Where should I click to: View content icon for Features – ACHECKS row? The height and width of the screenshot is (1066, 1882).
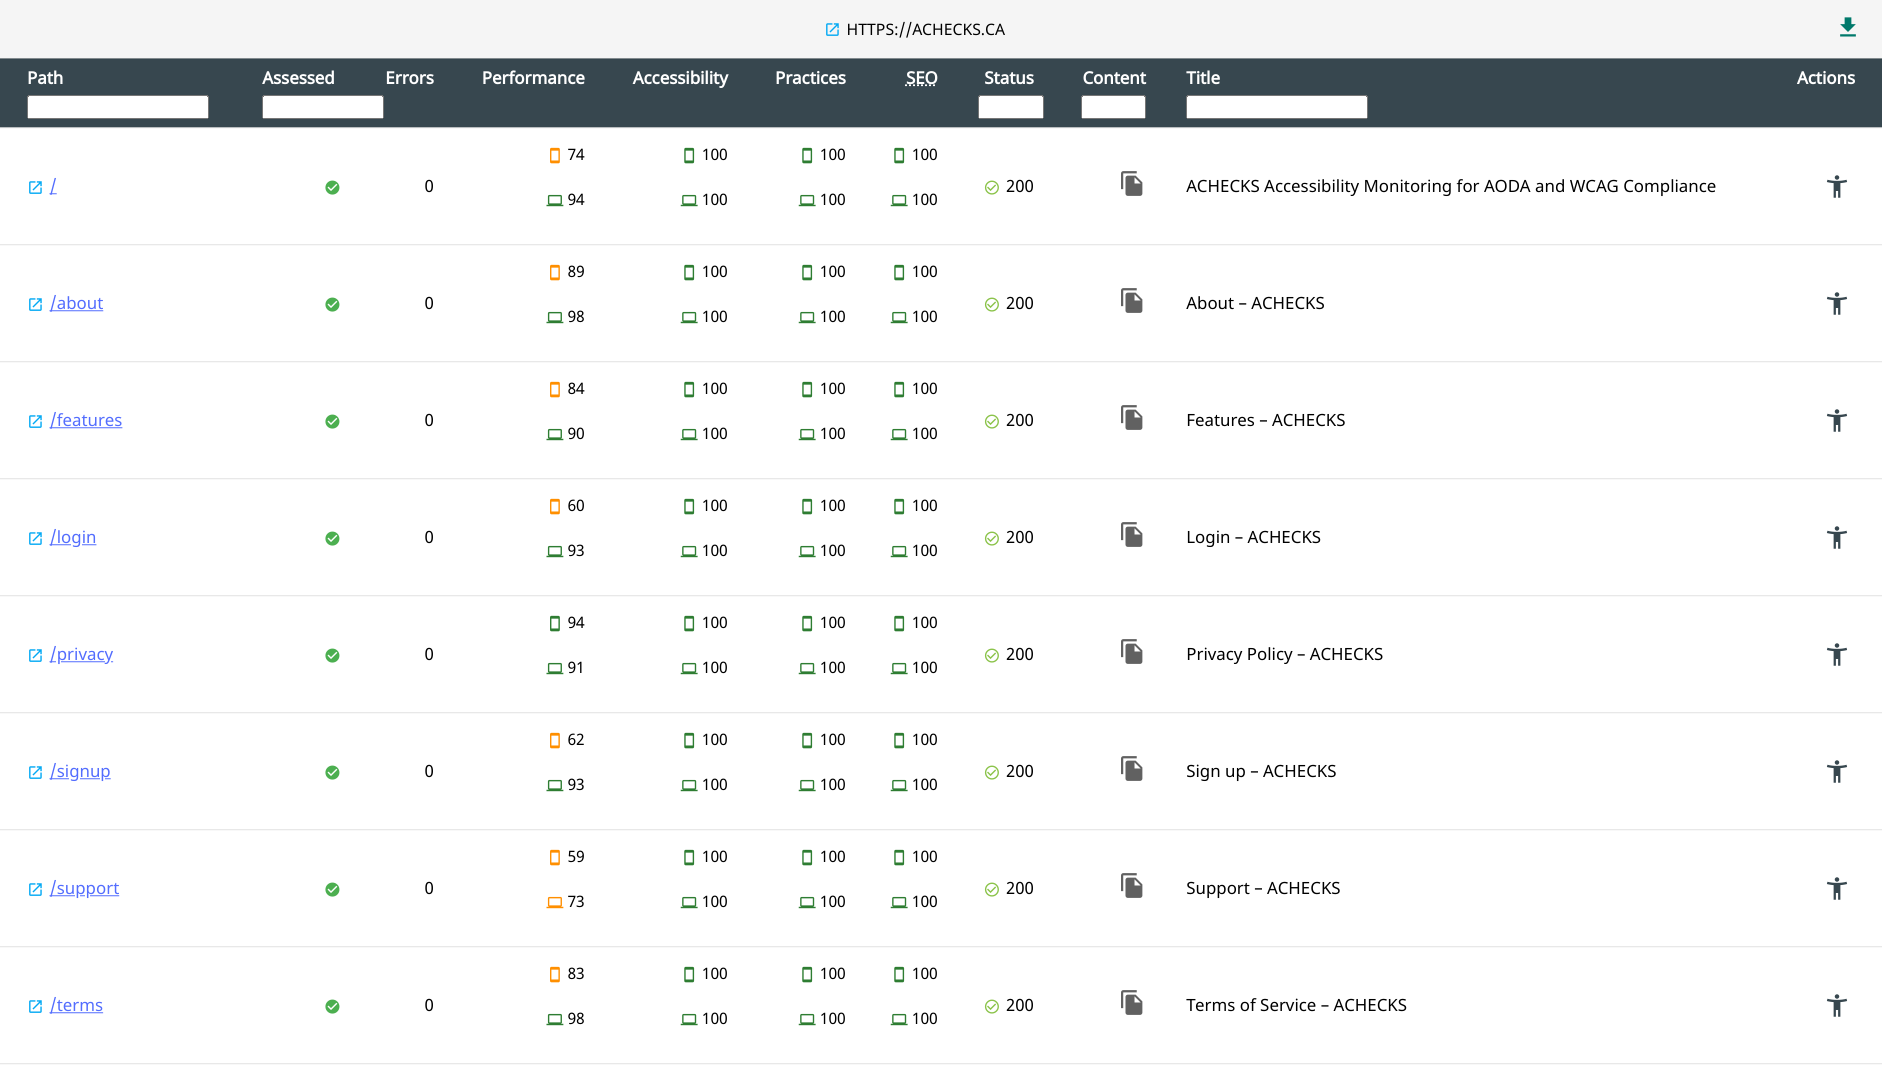point(1131,418)
